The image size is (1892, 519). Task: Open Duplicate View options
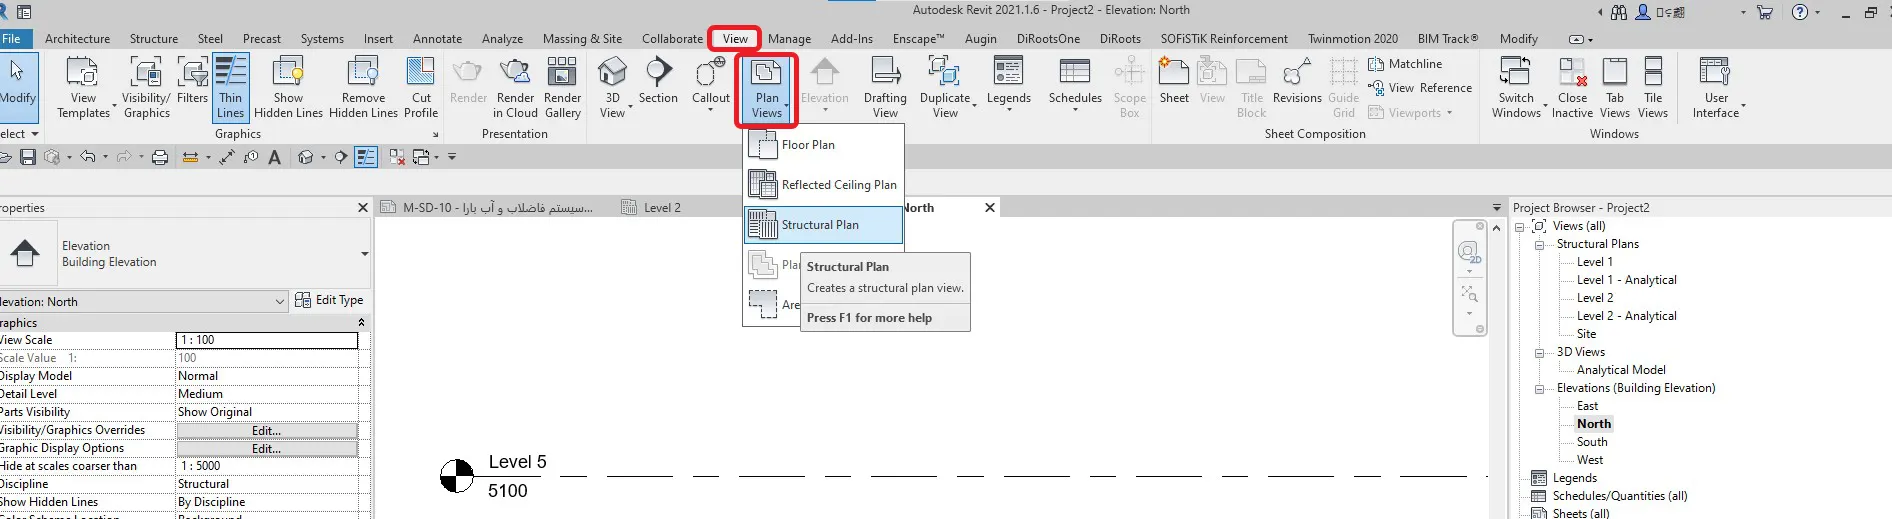(x=945, y=87)
